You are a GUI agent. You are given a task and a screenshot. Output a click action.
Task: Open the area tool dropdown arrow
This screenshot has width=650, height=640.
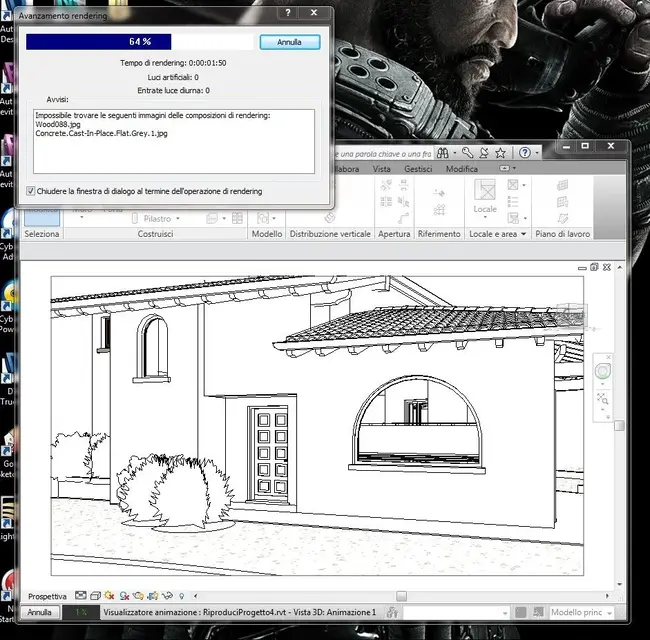525,218
